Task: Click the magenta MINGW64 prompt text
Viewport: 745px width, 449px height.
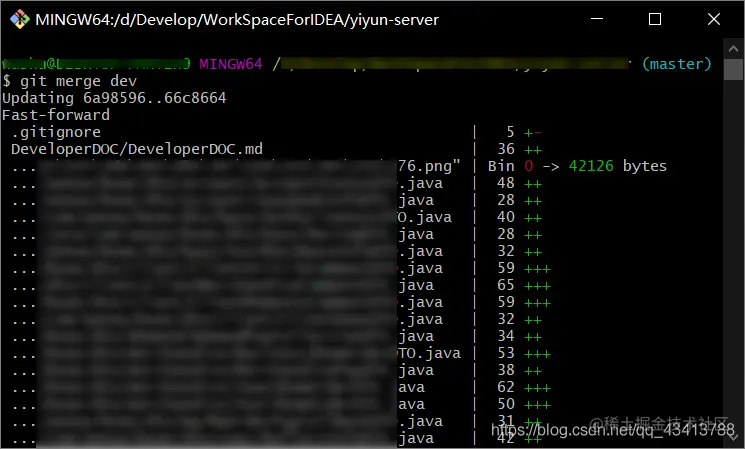Action: coord(230,64)
